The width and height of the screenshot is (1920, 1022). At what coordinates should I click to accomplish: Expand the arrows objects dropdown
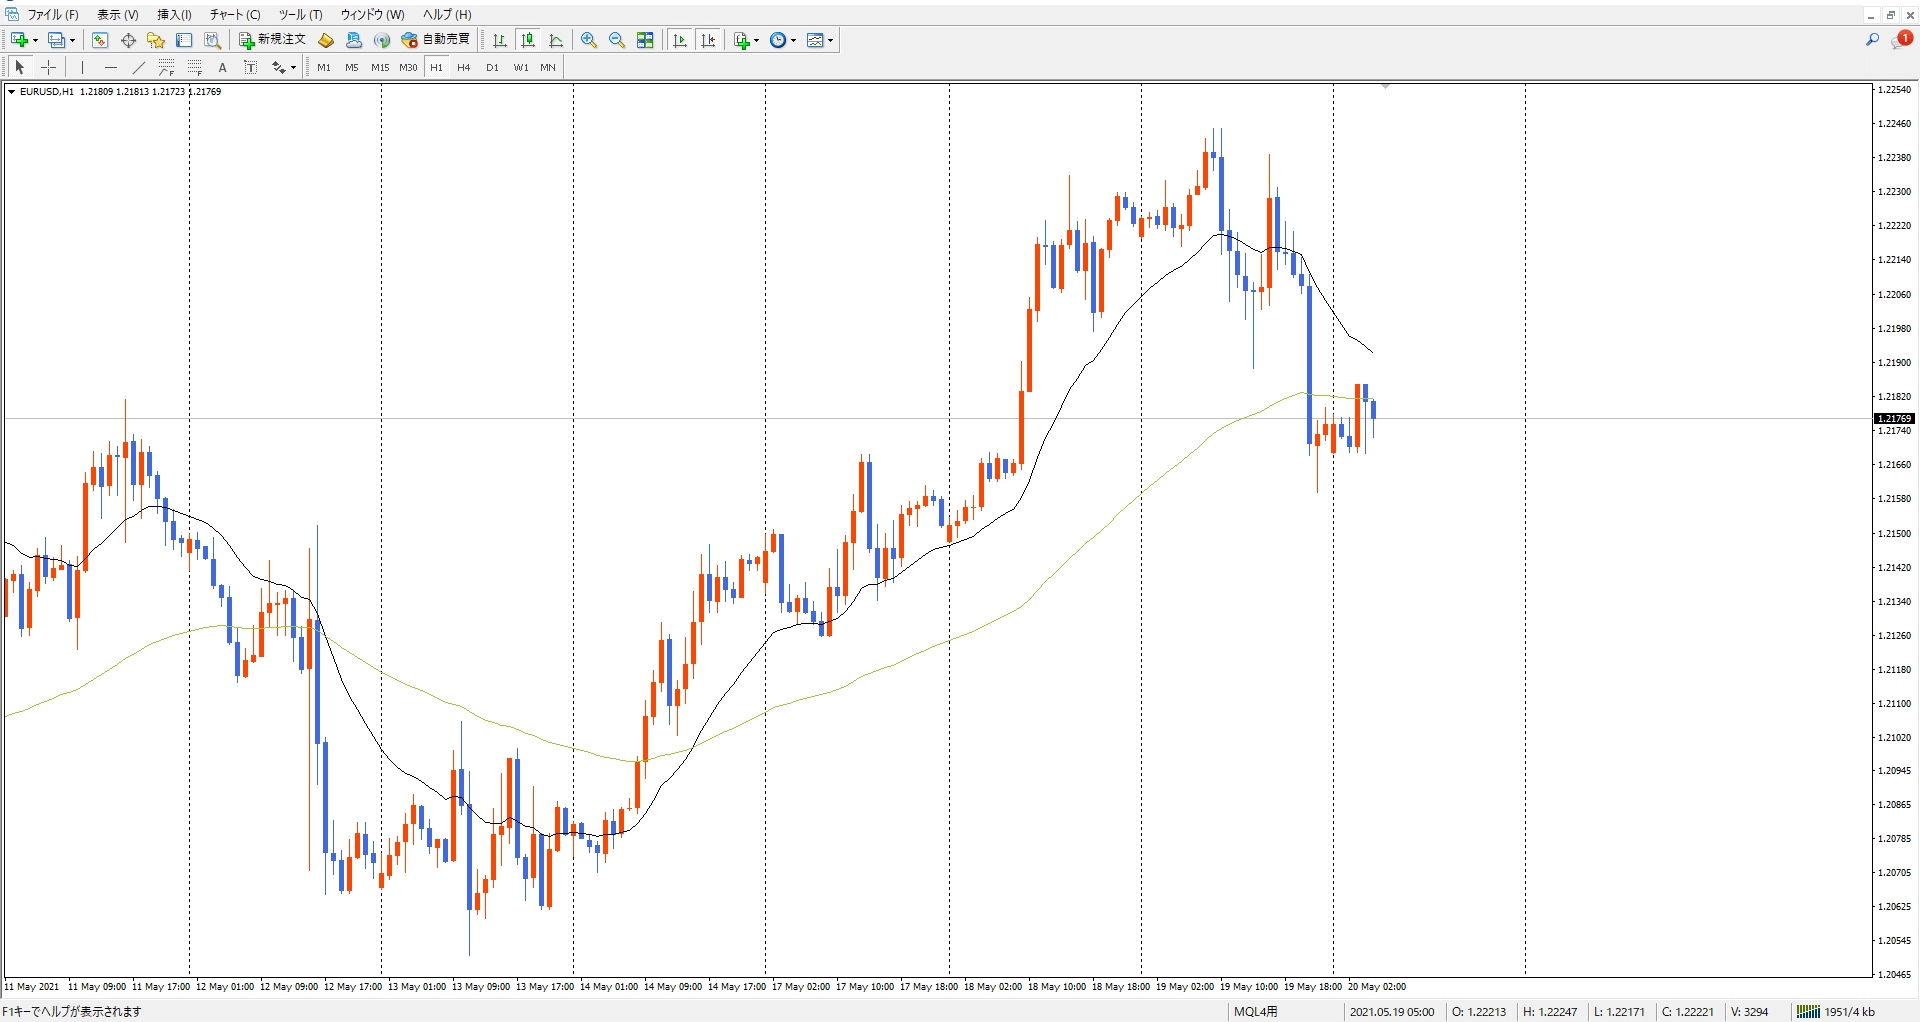[293, 68]
